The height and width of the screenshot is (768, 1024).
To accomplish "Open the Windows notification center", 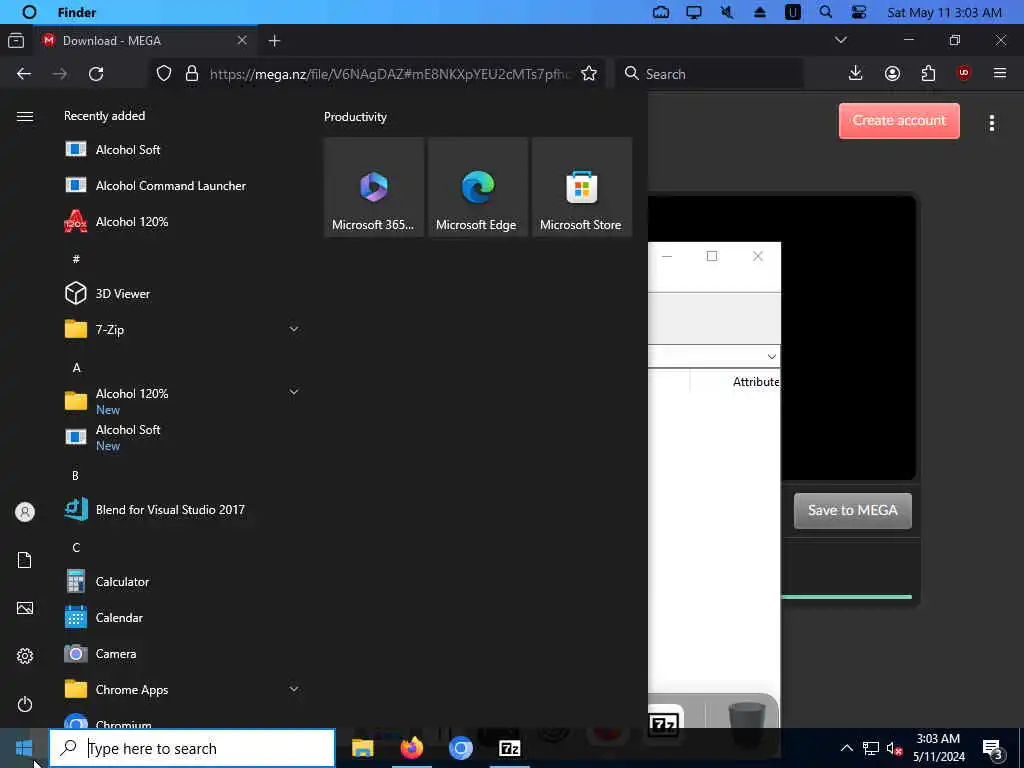I will [993, 749].
